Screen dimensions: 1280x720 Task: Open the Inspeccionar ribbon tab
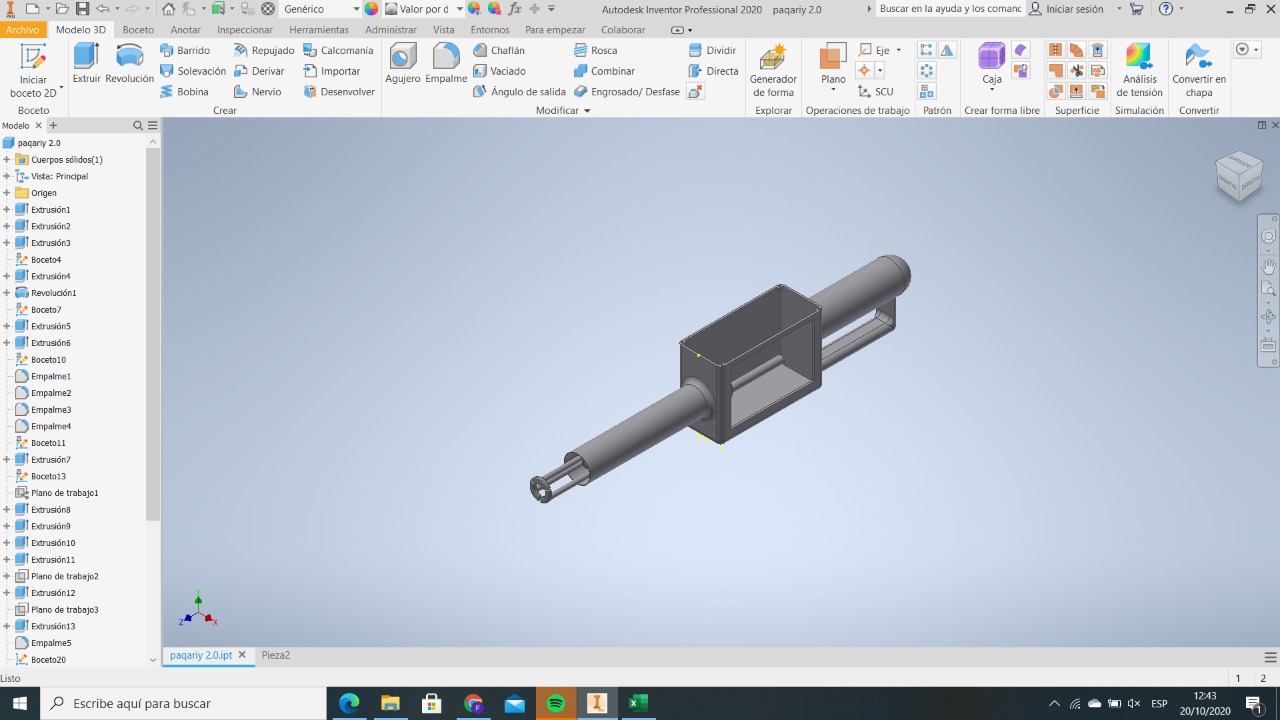coord(245,30)
